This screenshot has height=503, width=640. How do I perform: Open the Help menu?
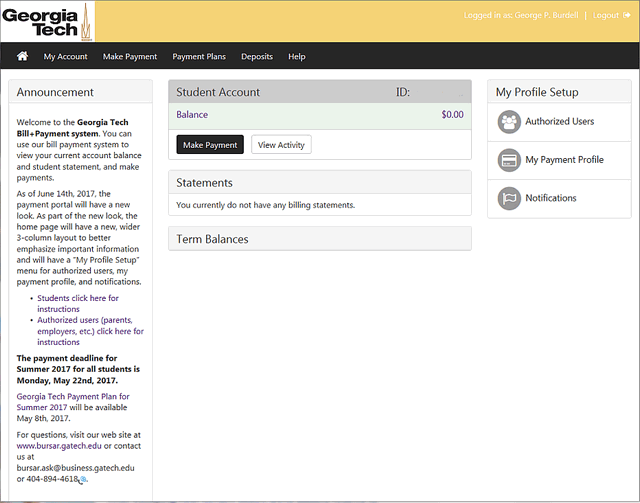click(297, 56)
